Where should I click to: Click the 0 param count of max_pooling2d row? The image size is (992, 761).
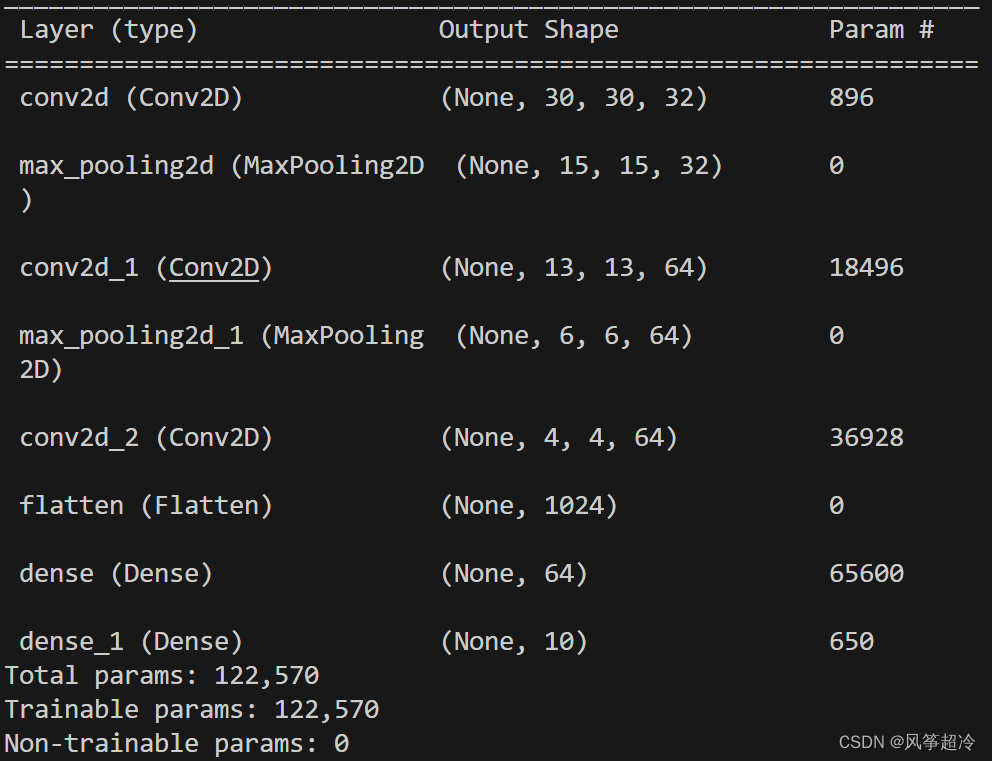[836, 166]
